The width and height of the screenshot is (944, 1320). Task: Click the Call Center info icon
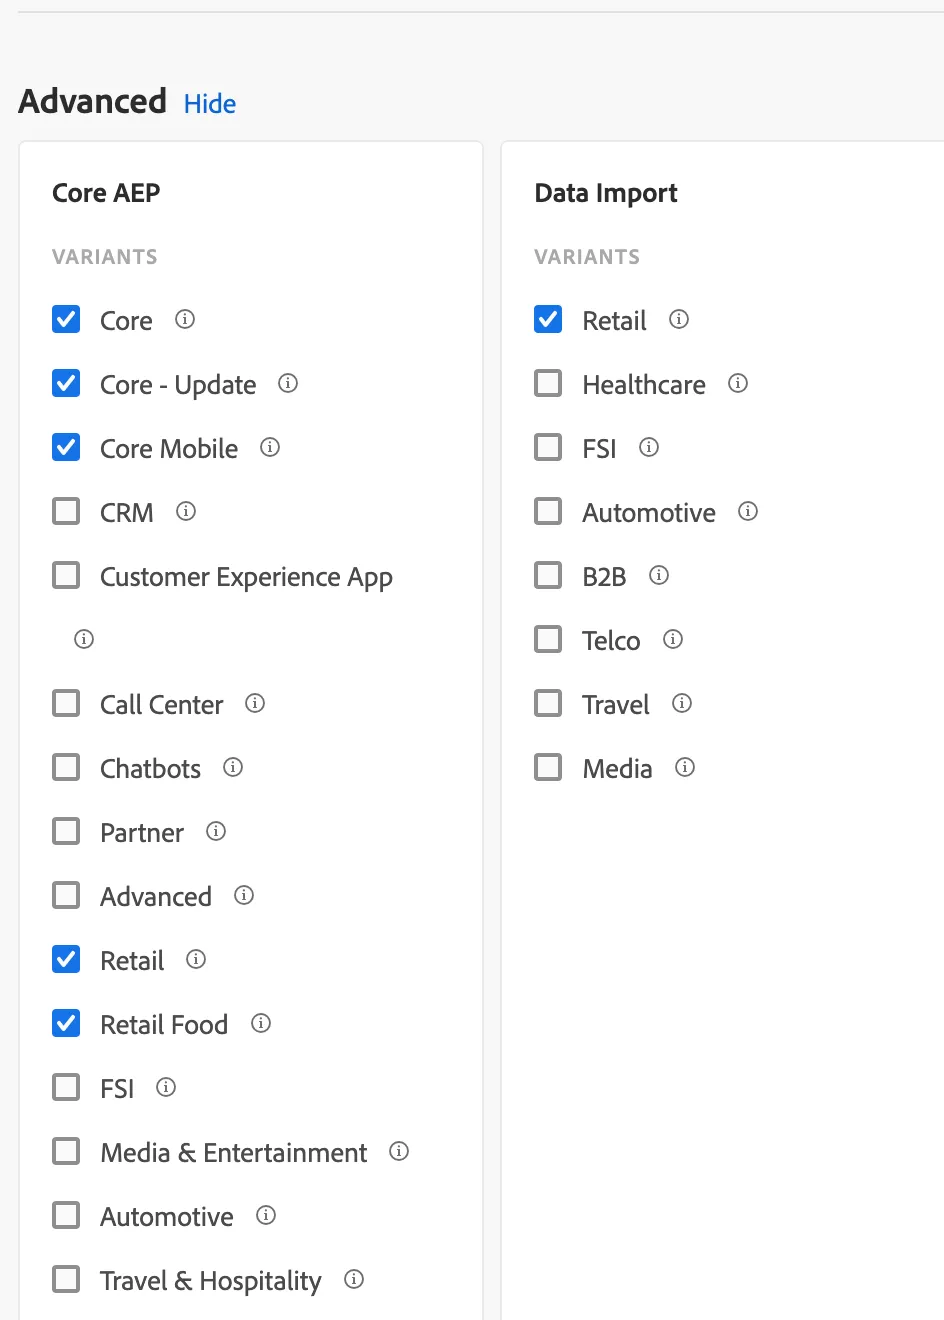255,703
